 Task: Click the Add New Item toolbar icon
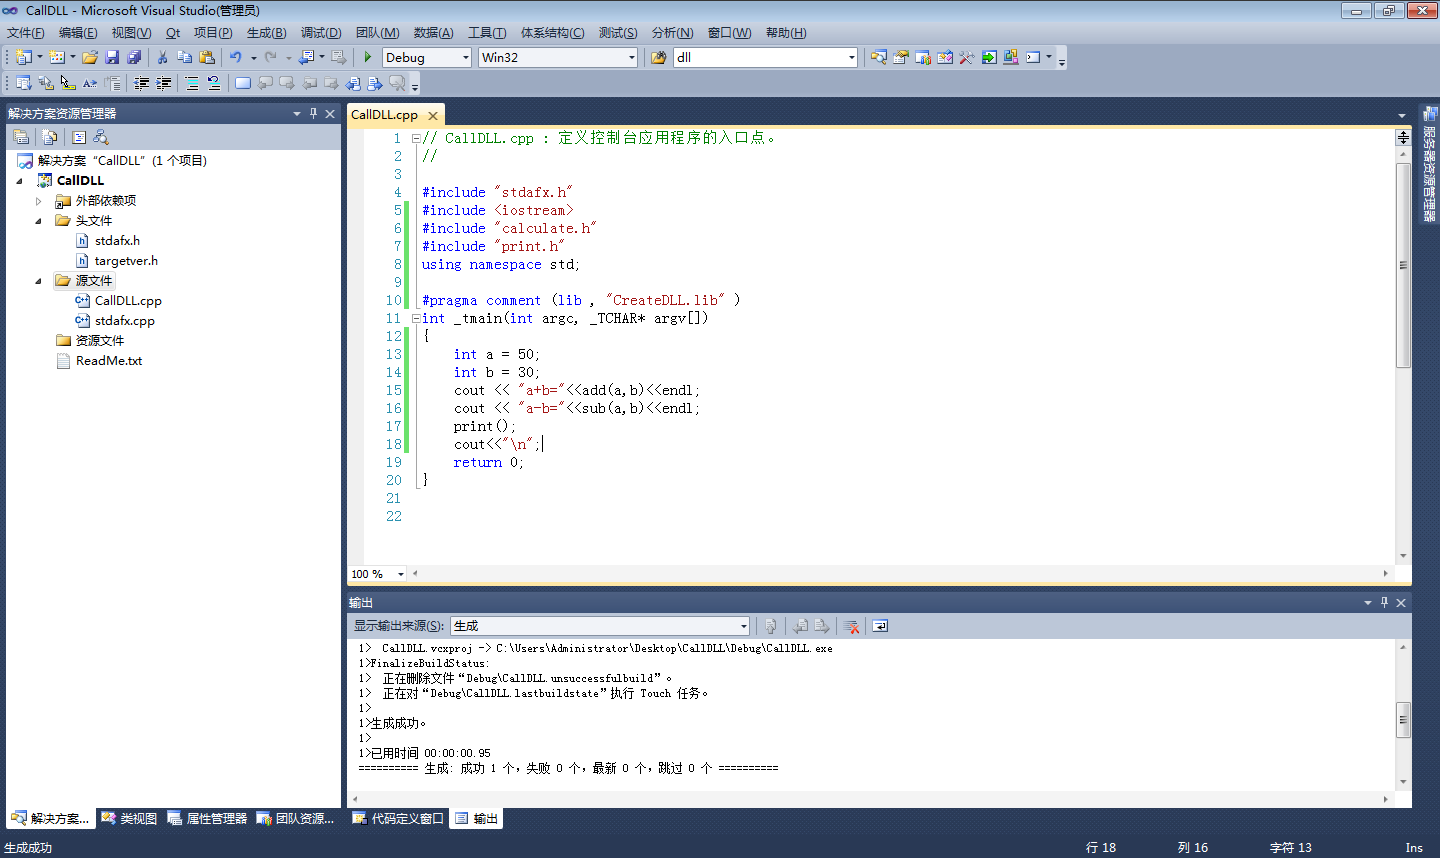[x=57, y=57]
